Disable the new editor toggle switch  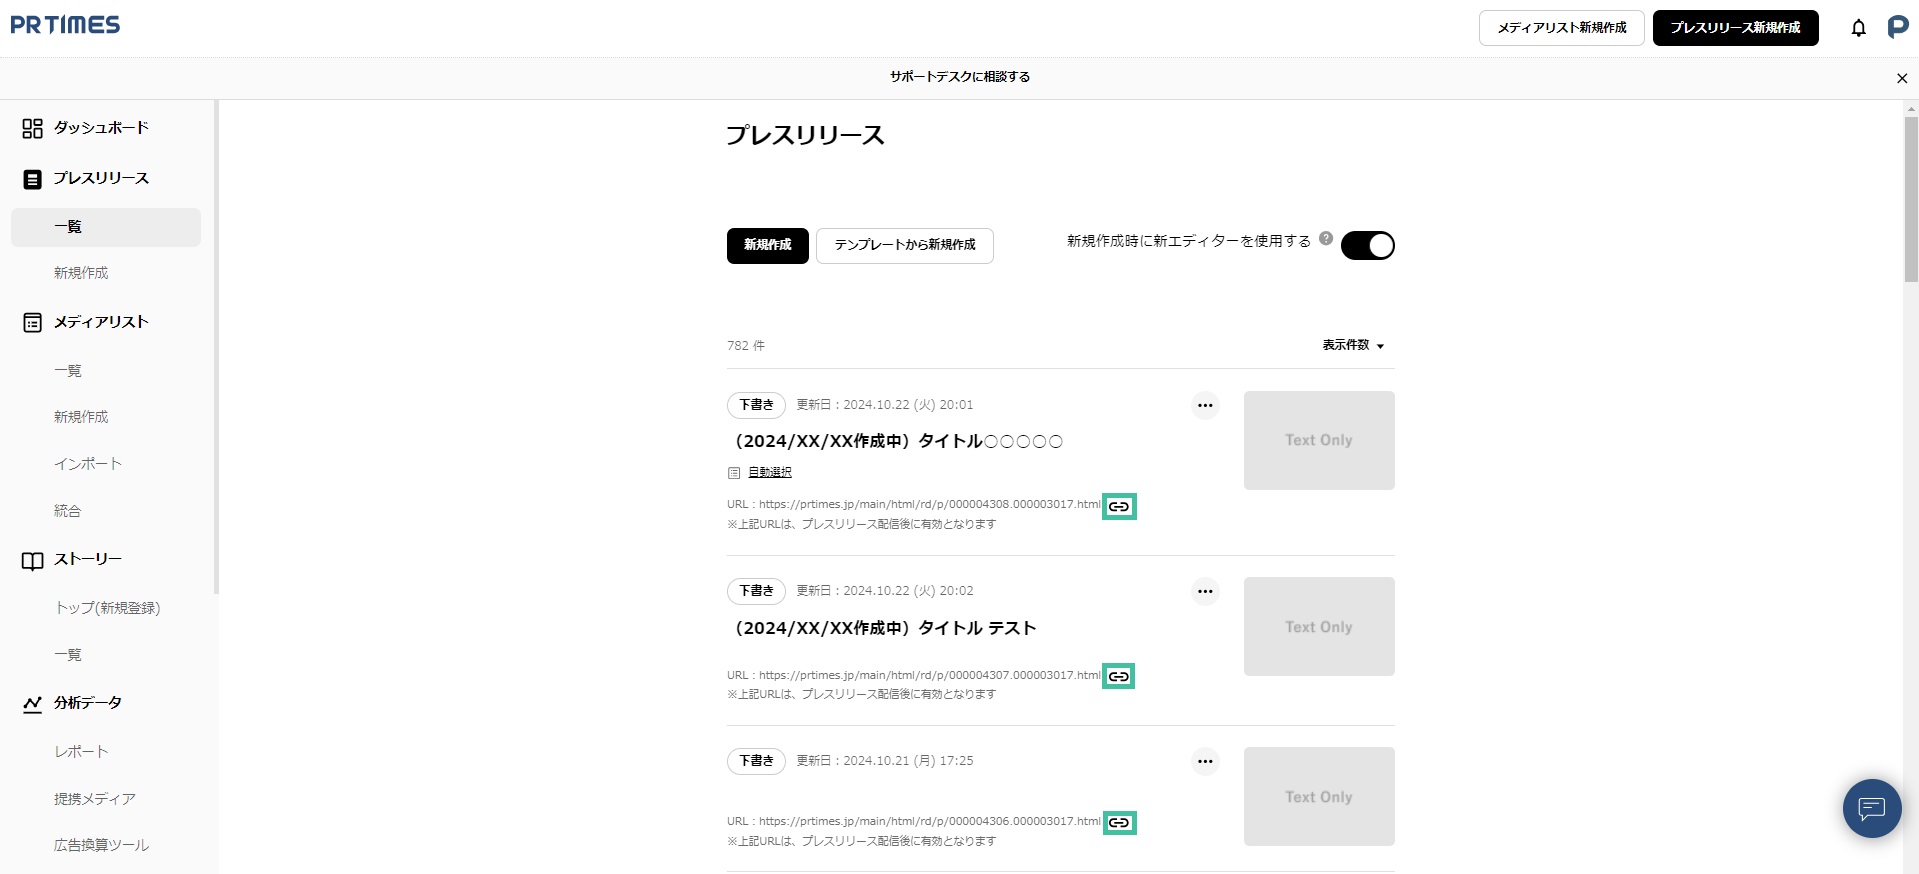tap(1367, 245)
